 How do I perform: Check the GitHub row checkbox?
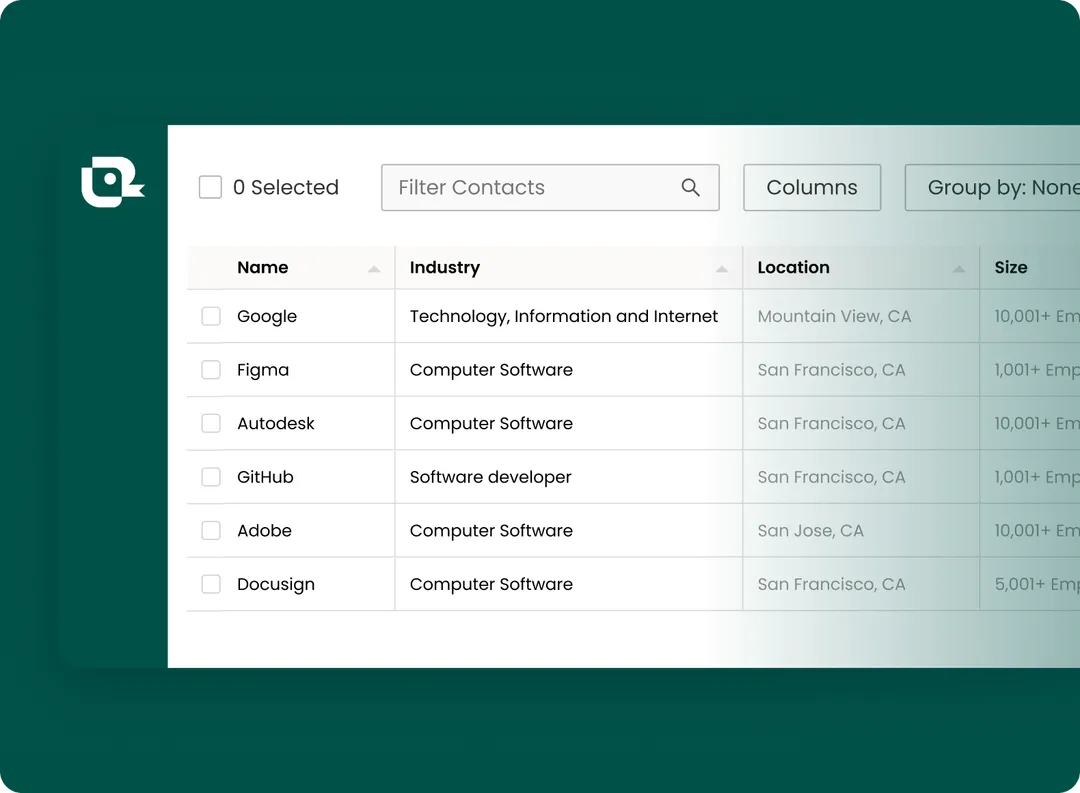pos(211,477)
